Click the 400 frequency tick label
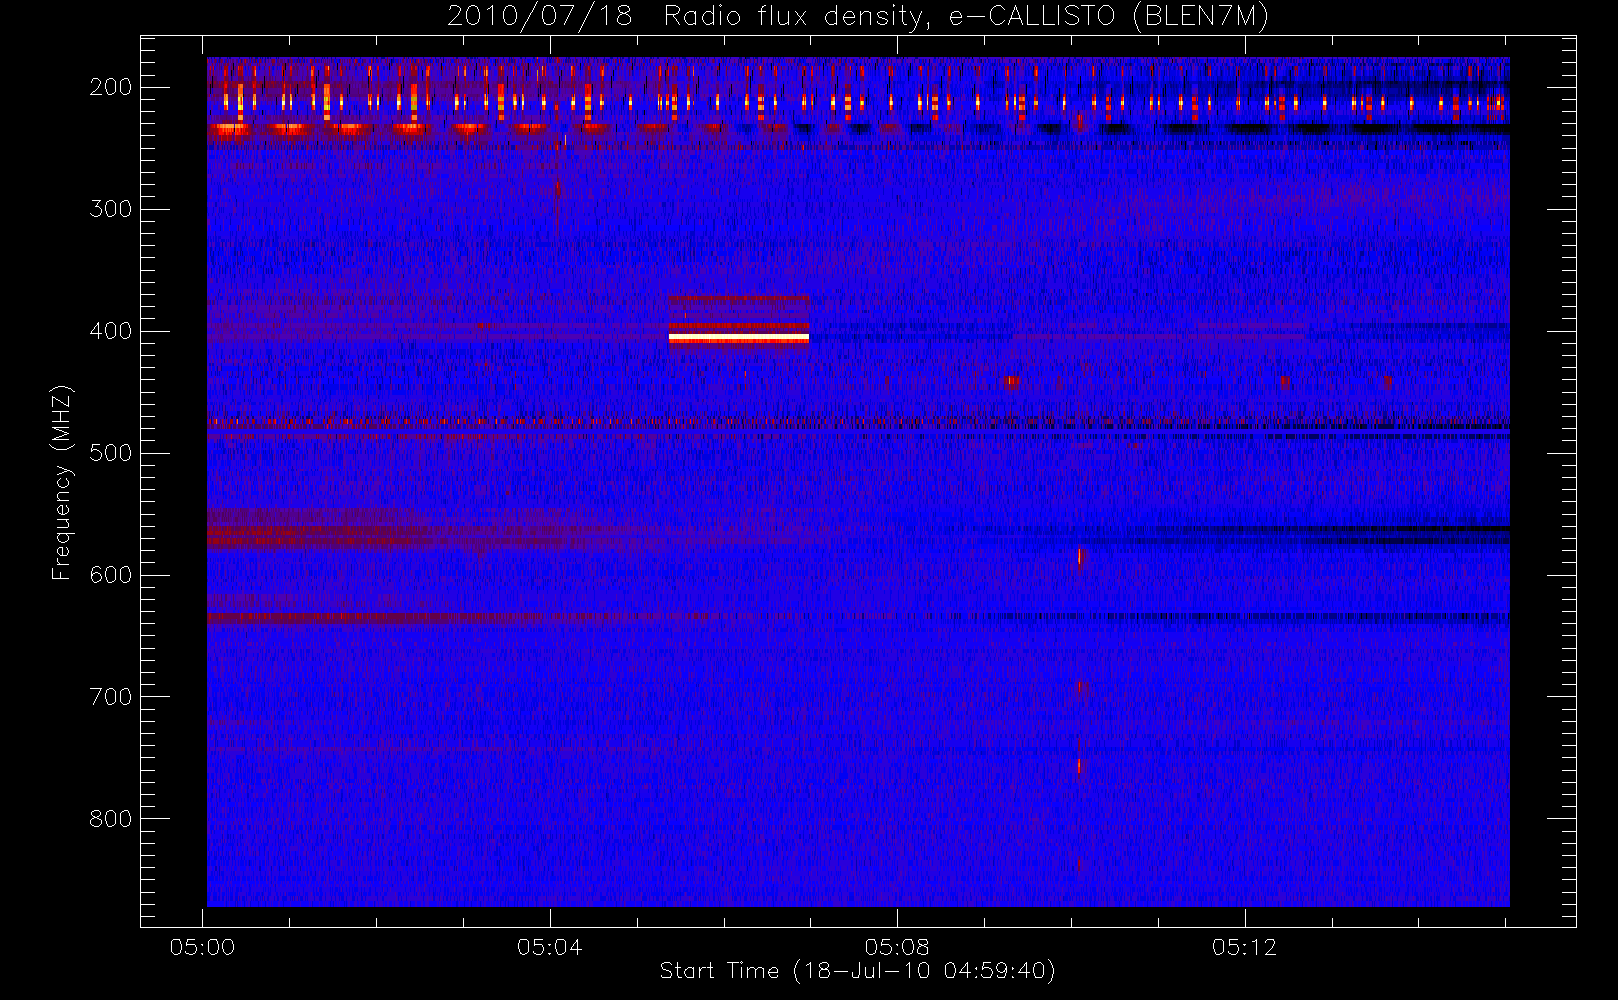The height and width of the screenshot is (1000, 1618). (111, 331)
